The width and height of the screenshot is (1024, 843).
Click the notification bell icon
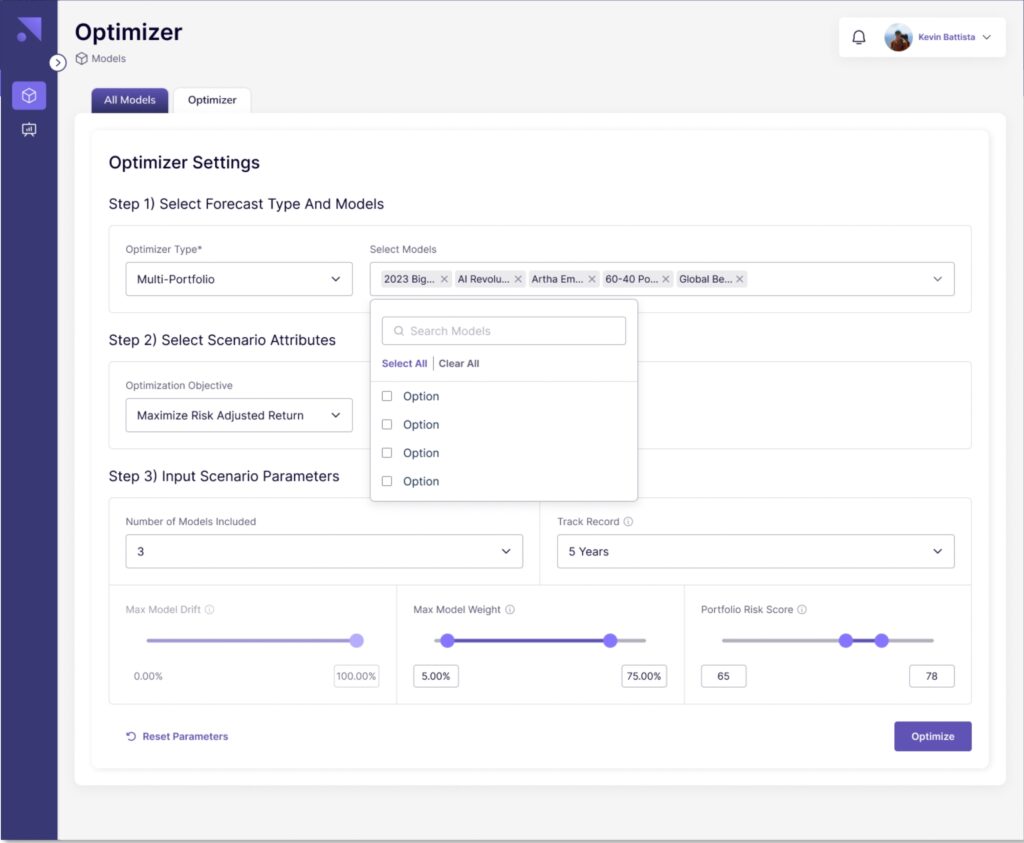tap(858, 37)
